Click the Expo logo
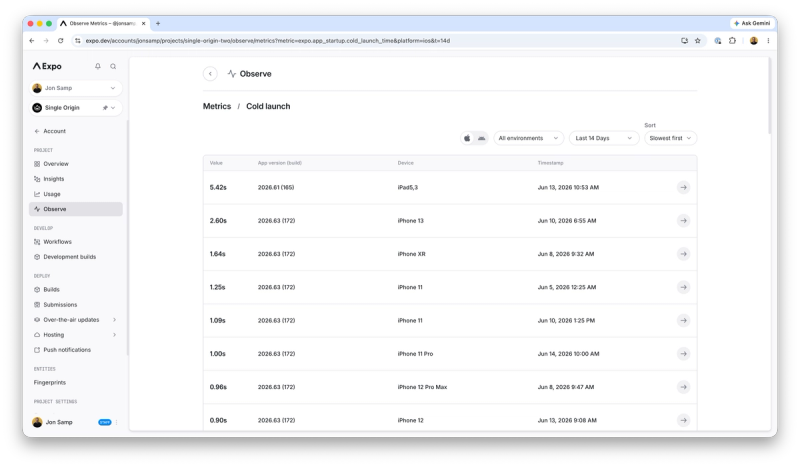This screenshot has width=800, height=467. pos(47,66)
